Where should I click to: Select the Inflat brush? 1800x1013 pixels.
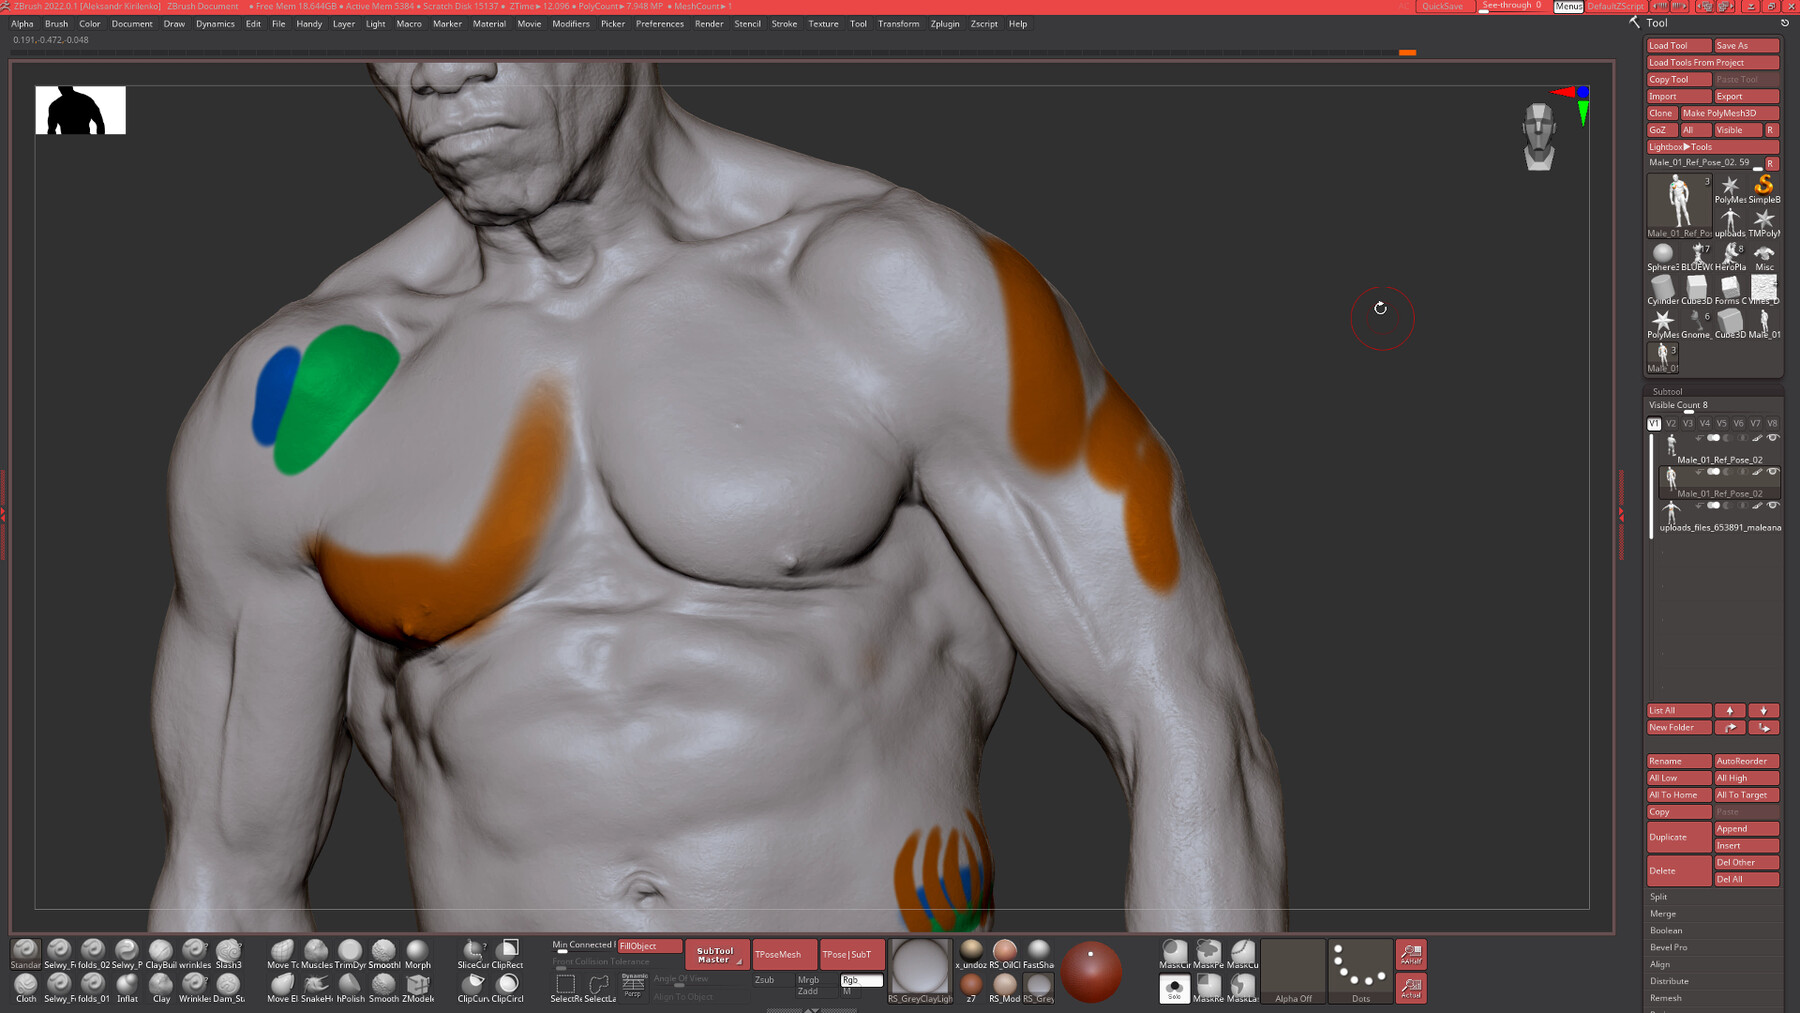pyautogui.click(x=128, y=983)
